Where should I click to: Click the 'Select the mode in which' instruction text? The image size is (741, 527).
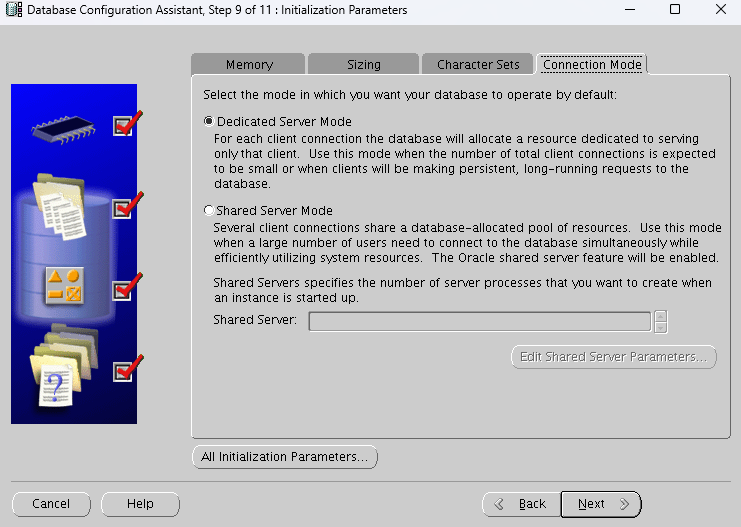pos(410,95)
